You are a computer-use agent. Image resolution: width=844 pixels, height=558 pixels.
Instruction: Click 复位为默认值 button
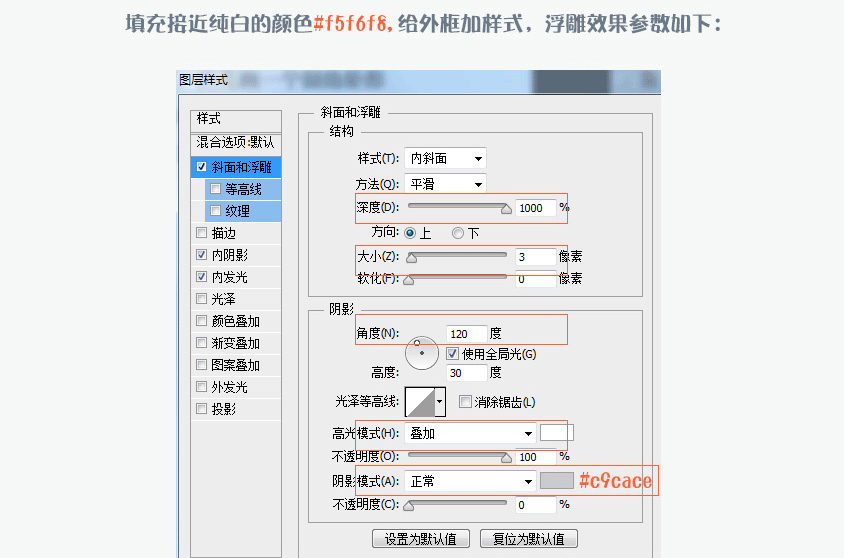pos(529,539)
